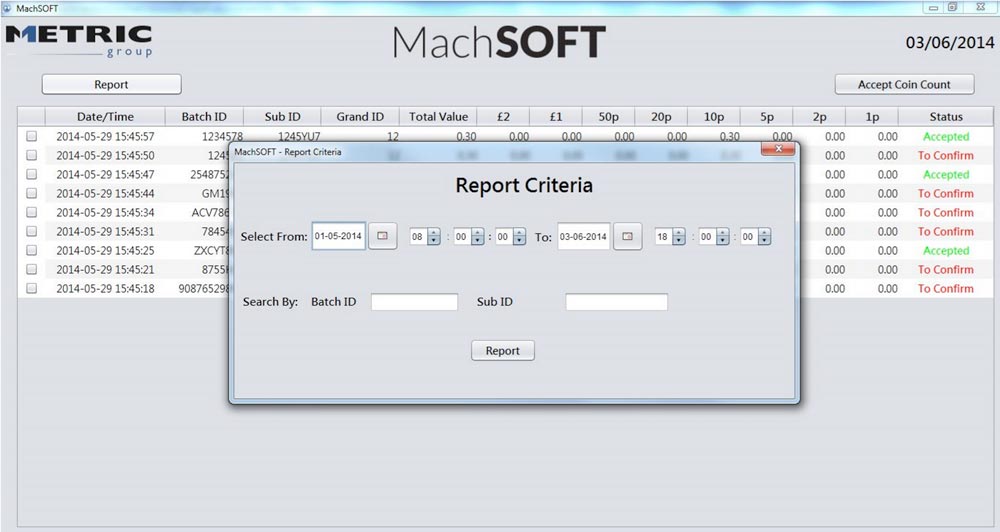Screen dimensions: 1000x532
Task: Select date cell 2014-05-29 15:45:34
Action: [x=105, y=212]
